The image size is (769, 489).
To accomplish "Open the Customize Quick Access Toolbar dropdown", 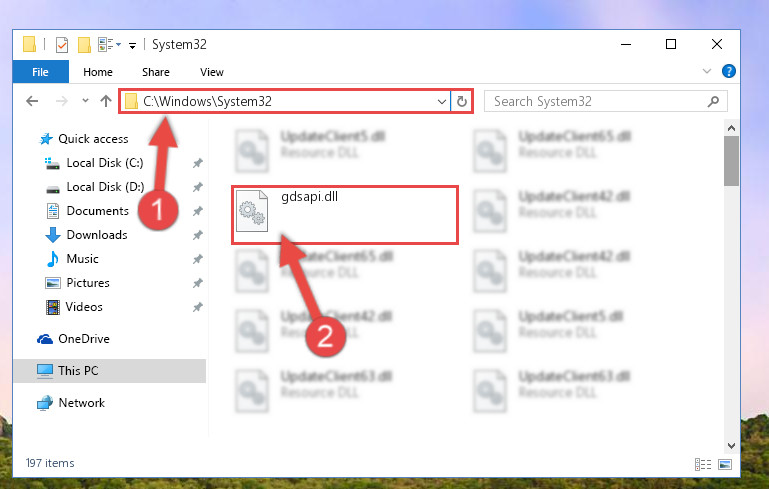I will click(132, 46).
